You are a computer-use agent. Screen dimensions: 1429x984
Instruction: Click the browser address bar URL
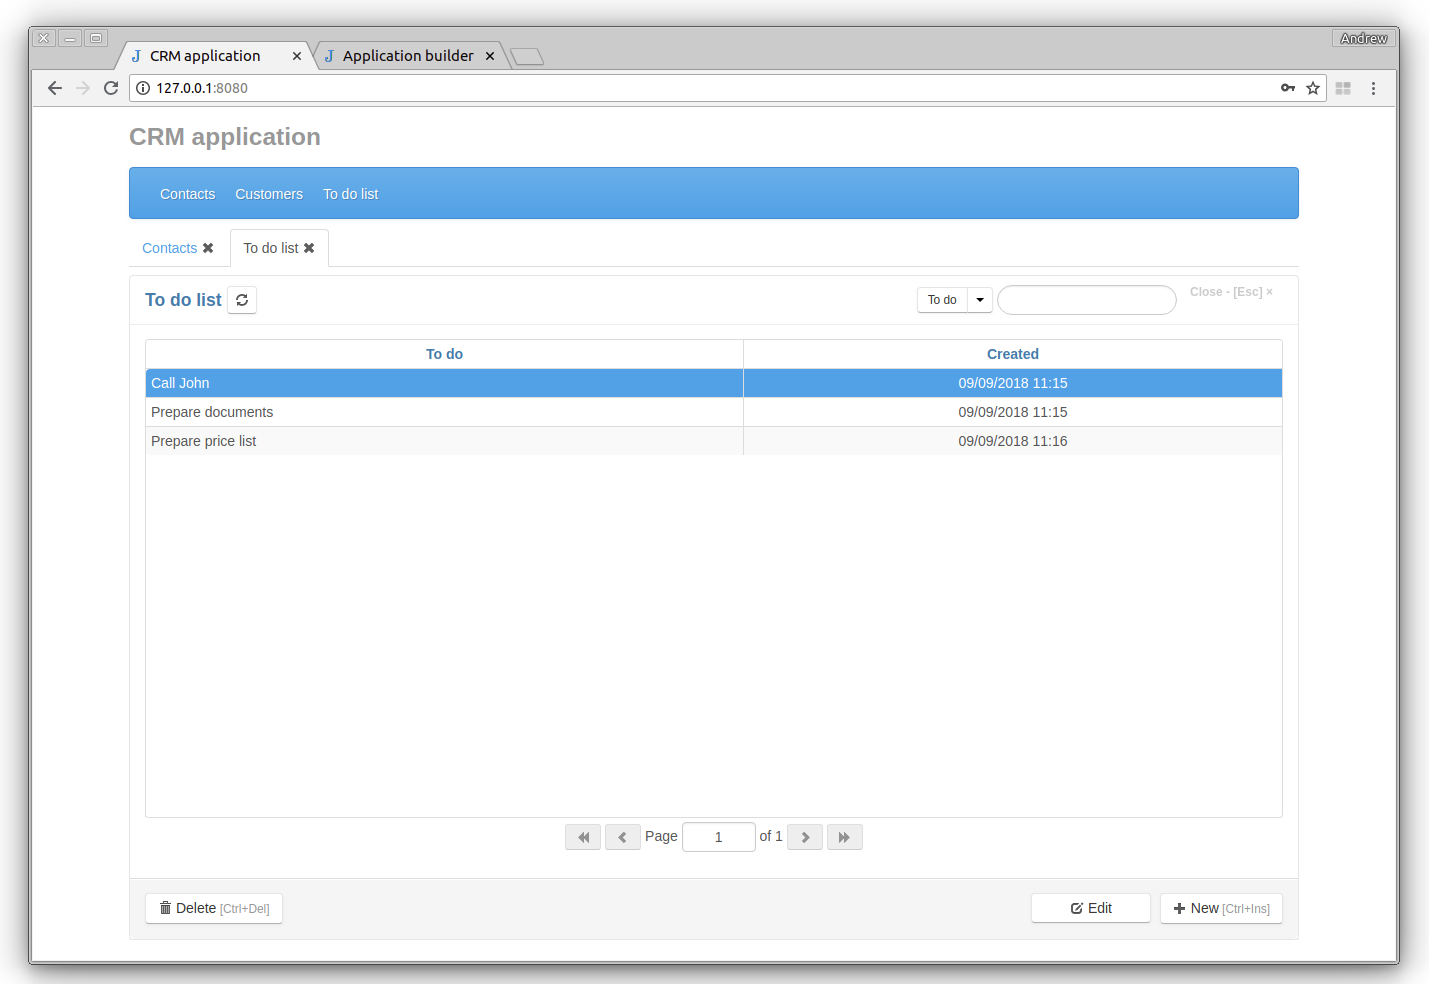pyautogui.click(x=202, y=88)
